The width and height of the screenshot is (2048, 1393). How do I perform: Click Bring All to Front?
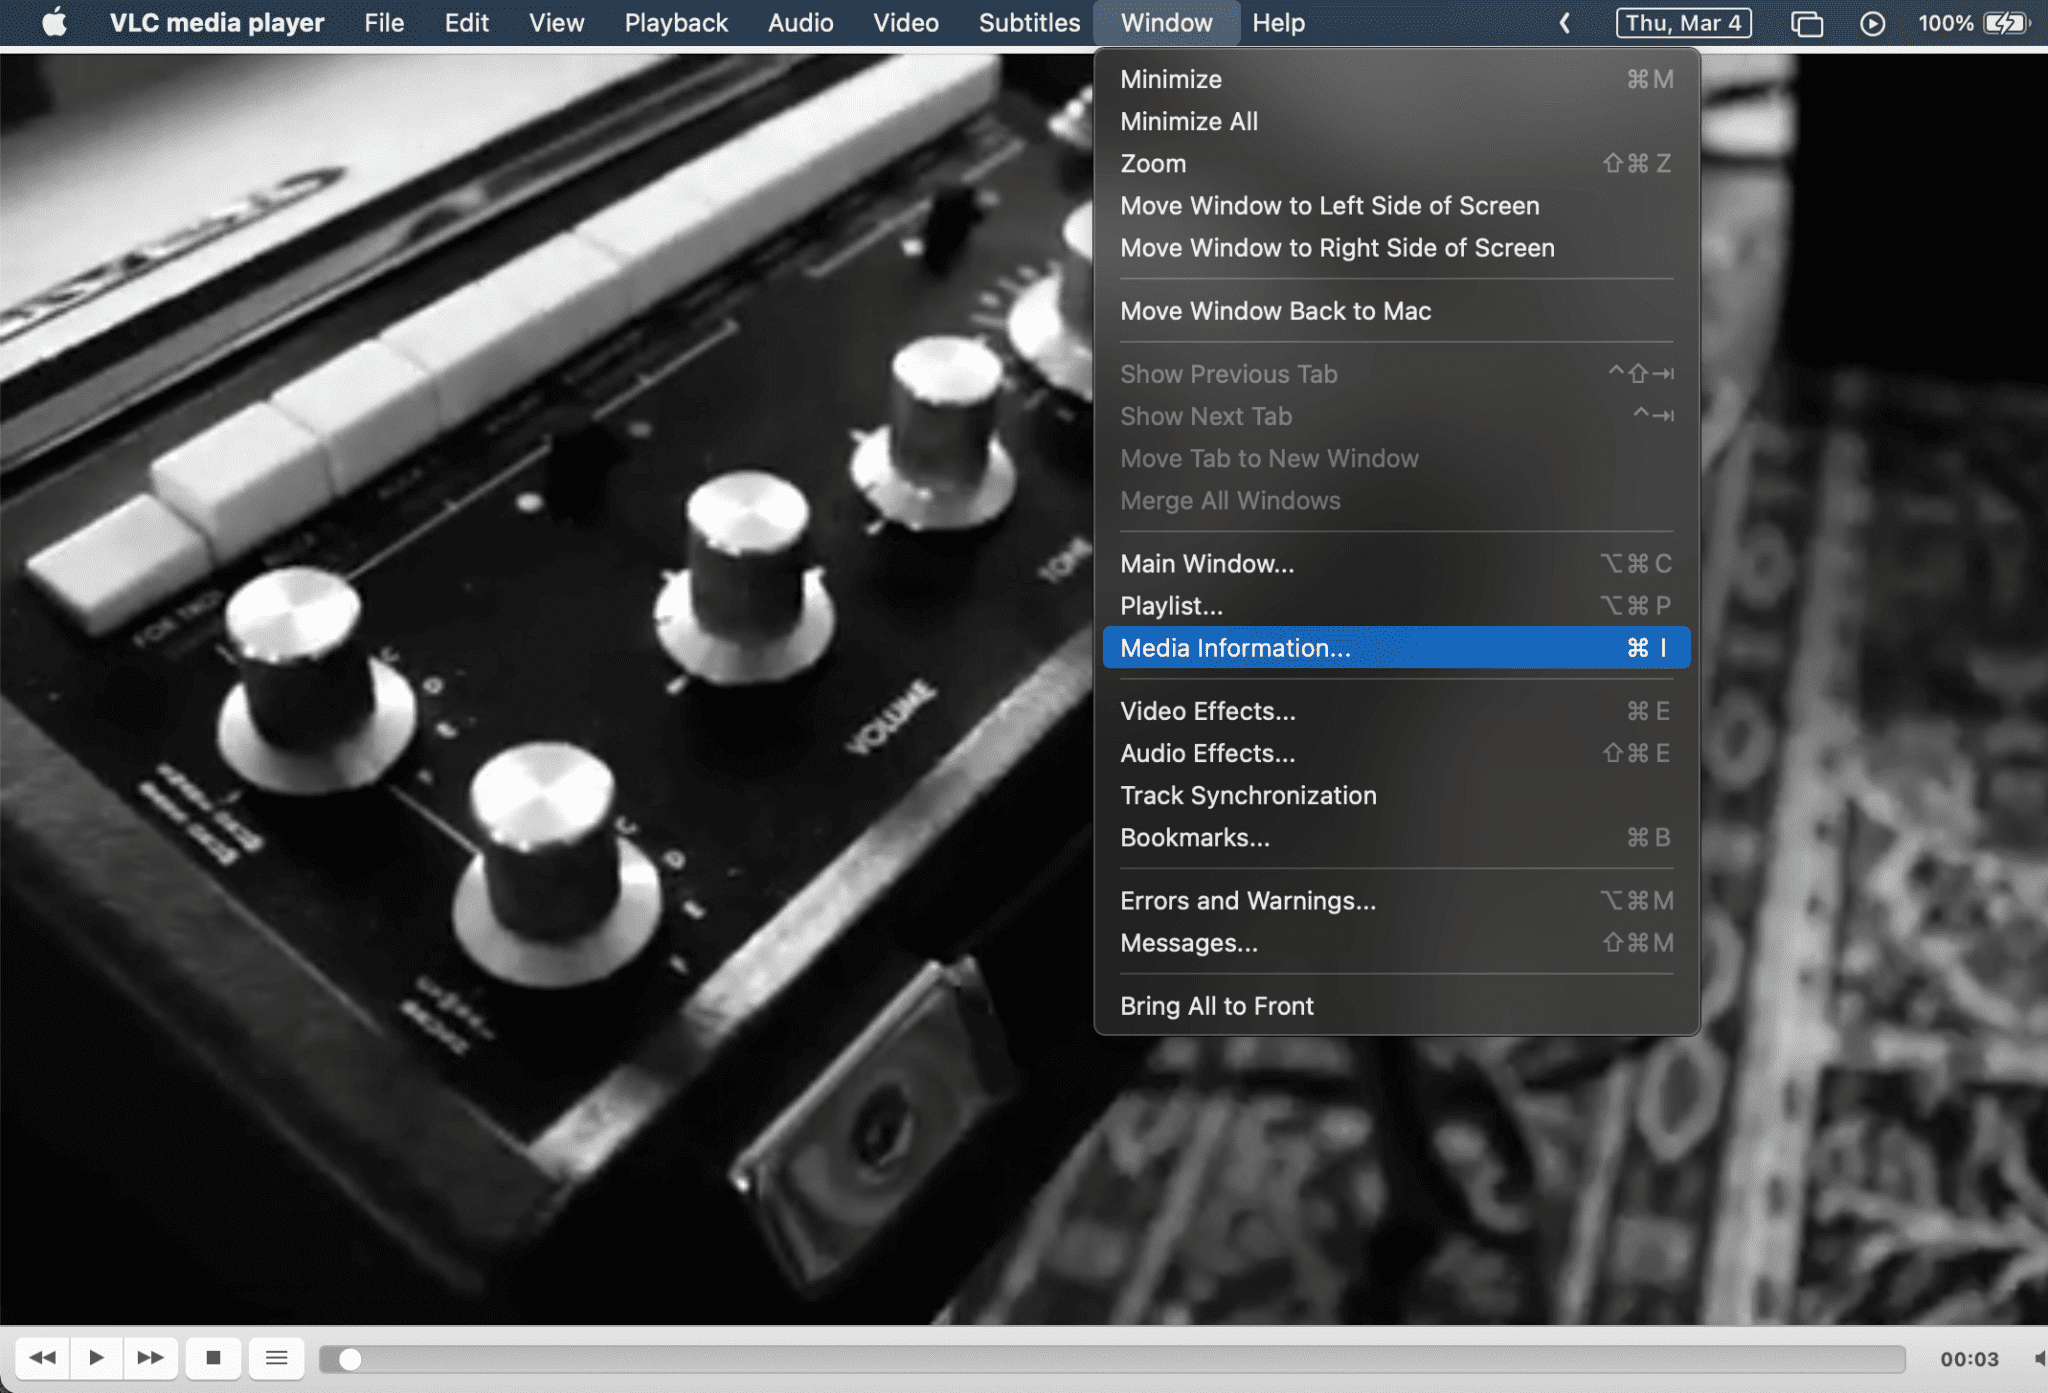(1216, 1005)
